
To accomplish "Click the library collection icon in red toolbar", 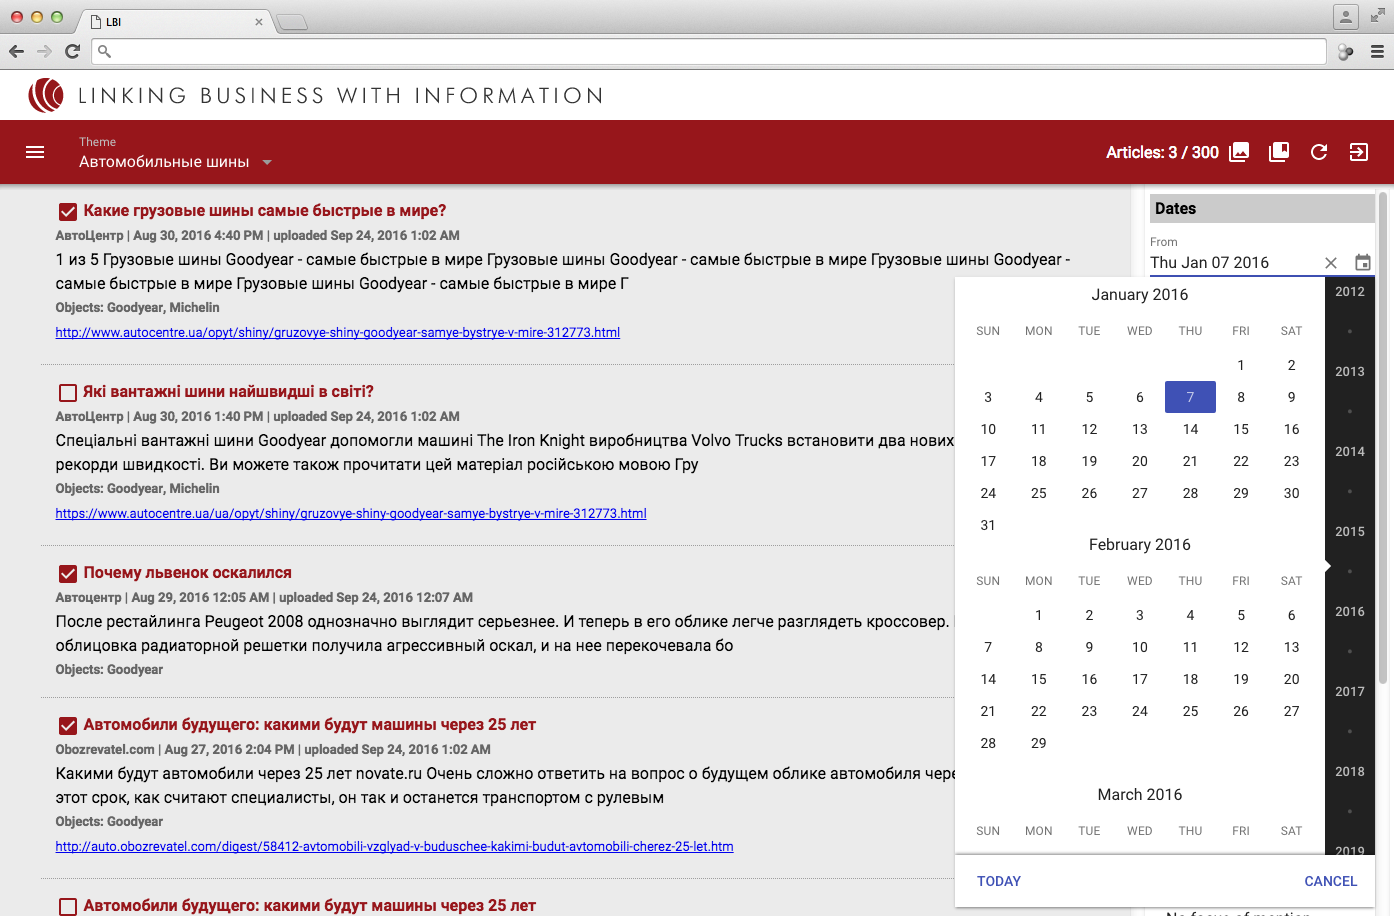I will 1279,152.
